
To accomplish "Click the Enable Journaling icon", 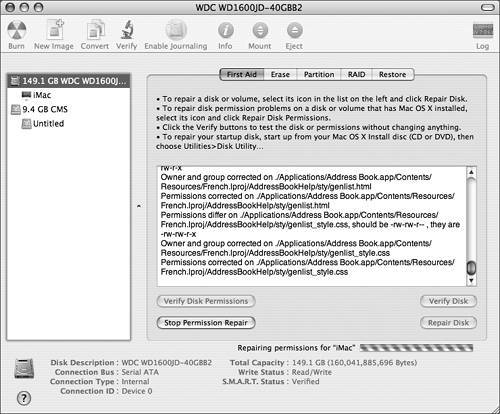I will (x=176, y=30).
